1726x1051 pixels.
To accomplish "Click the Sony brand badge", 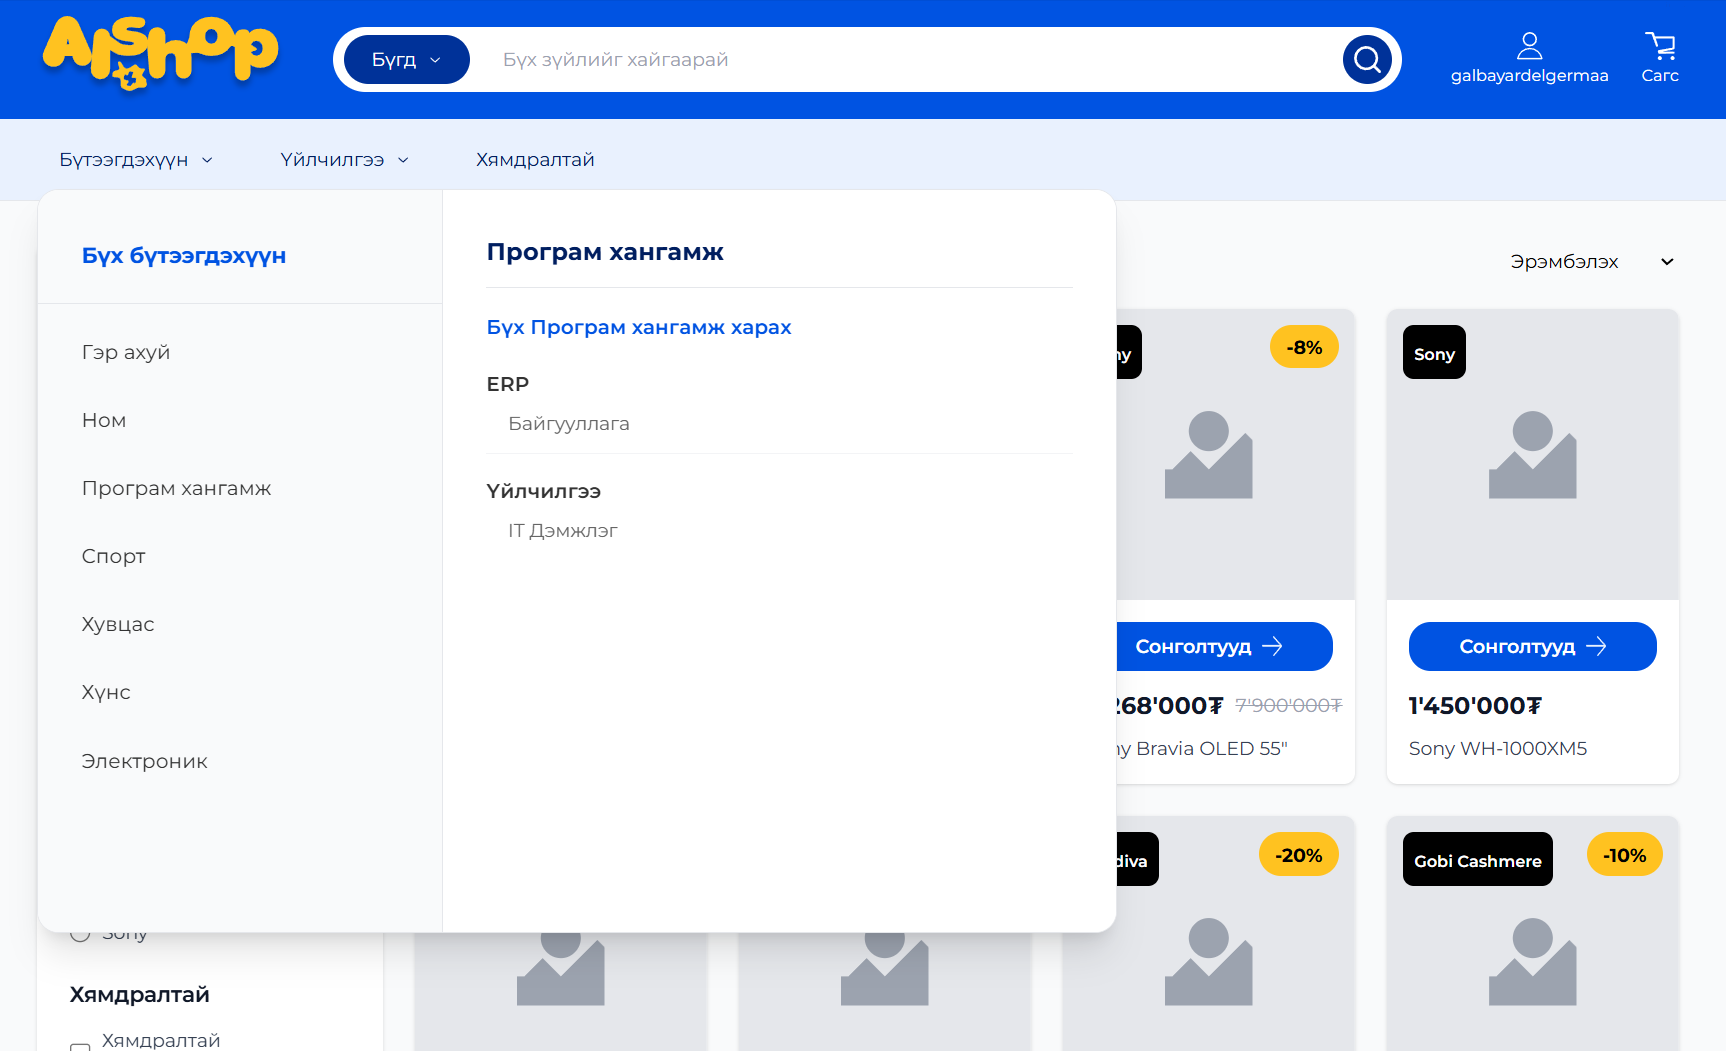I will tap(1434, 353).
